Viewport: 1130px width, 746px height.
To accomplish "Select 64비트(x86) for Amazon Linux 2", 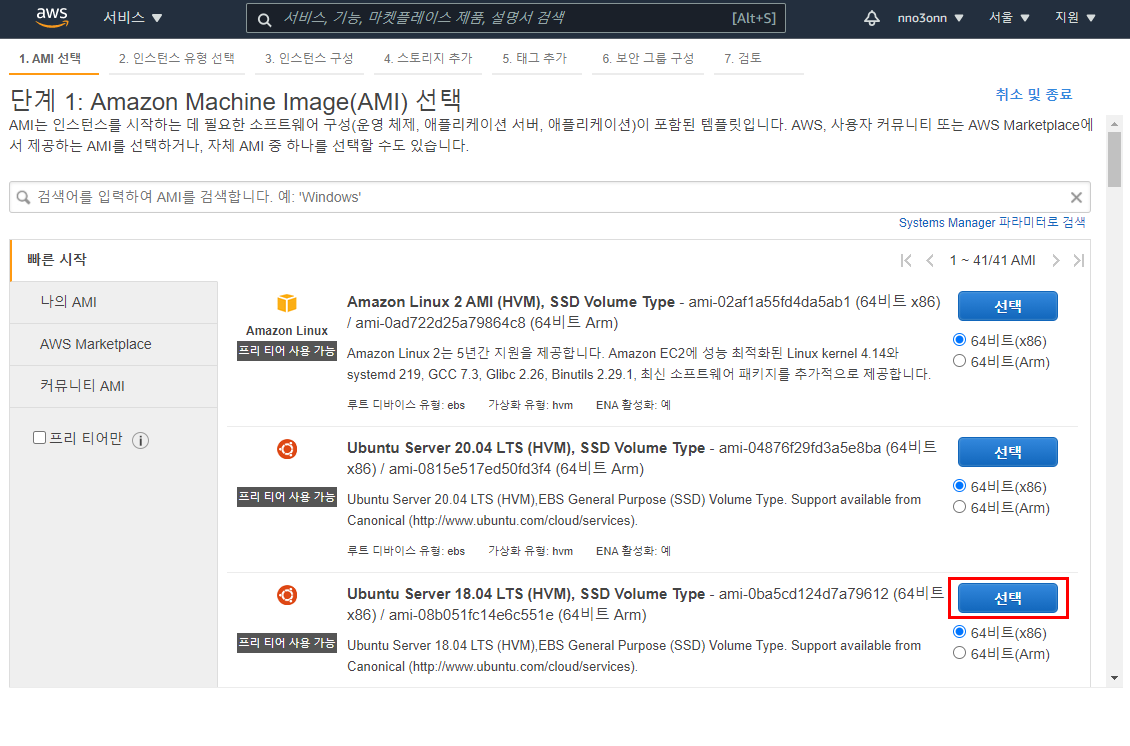I will pos(959,339).
